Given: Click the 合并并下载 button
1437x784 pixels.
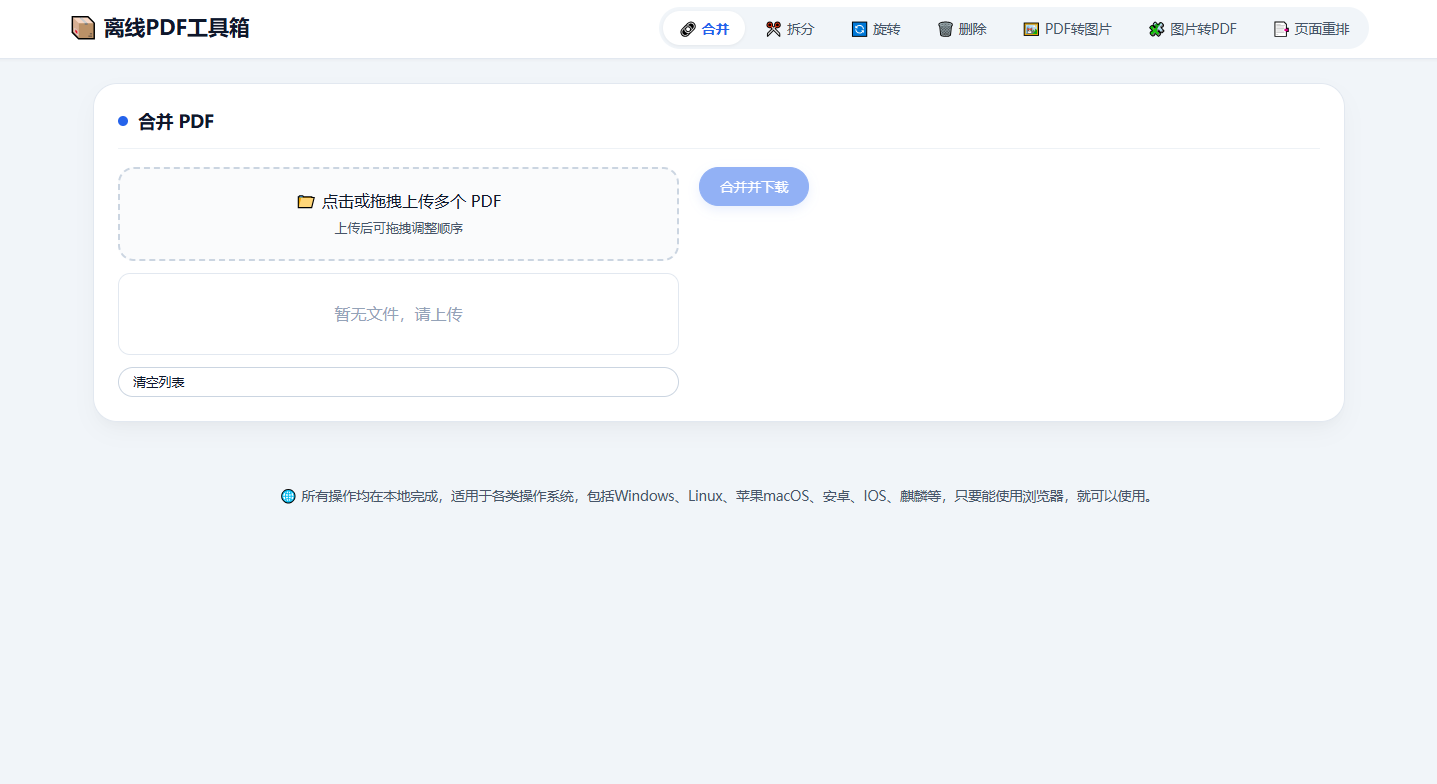Looking at the screenshot, I should (754, 187).
